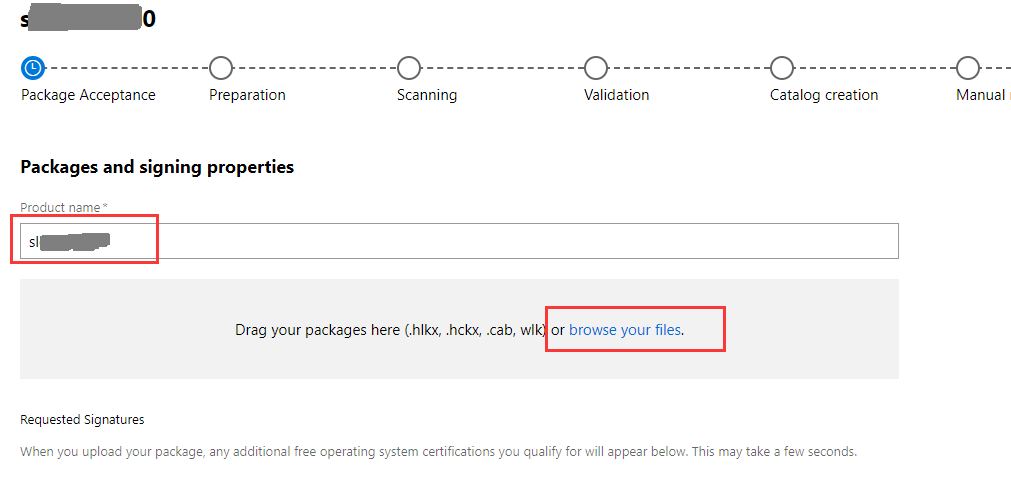1011x478 pixels.
Task: Open the browse your files link
Action: (625, 330)
